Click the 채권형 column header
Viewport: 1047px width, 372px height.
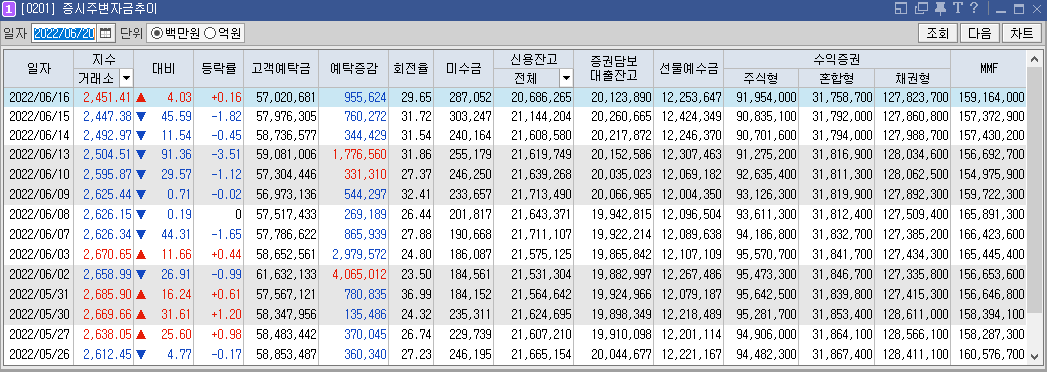click(912, 79)
